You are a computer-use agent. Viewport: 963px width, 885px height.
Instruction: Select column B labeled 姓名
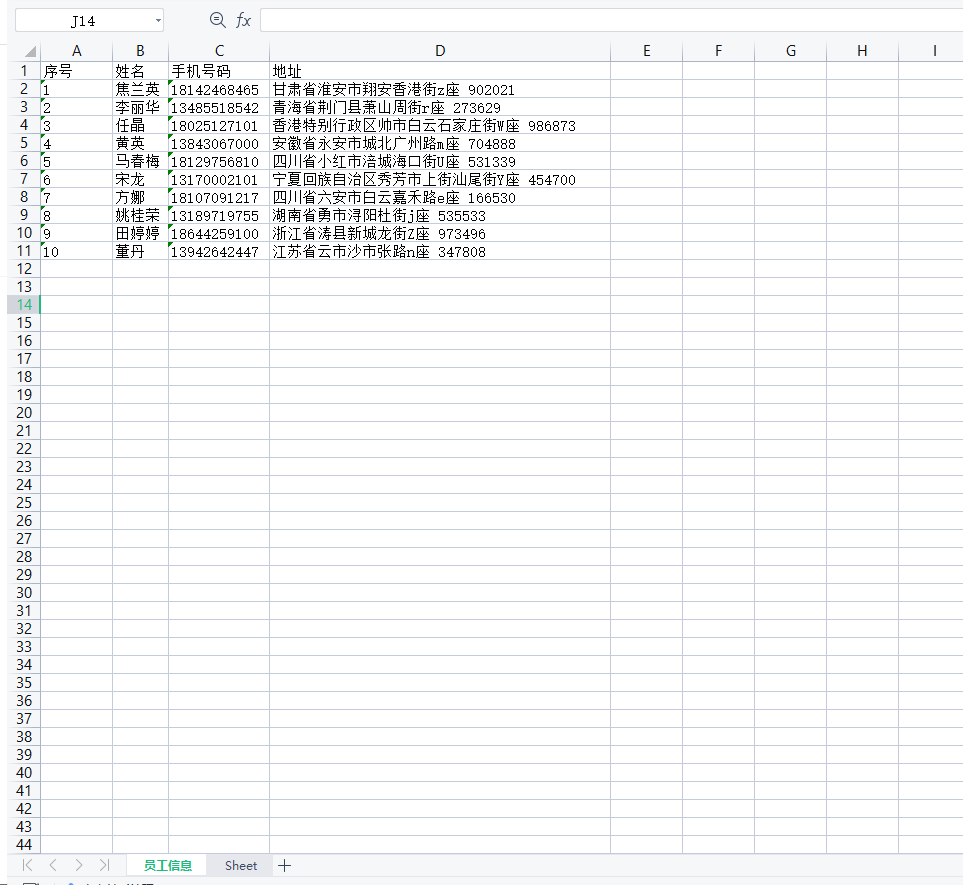(x=140, y=50)
